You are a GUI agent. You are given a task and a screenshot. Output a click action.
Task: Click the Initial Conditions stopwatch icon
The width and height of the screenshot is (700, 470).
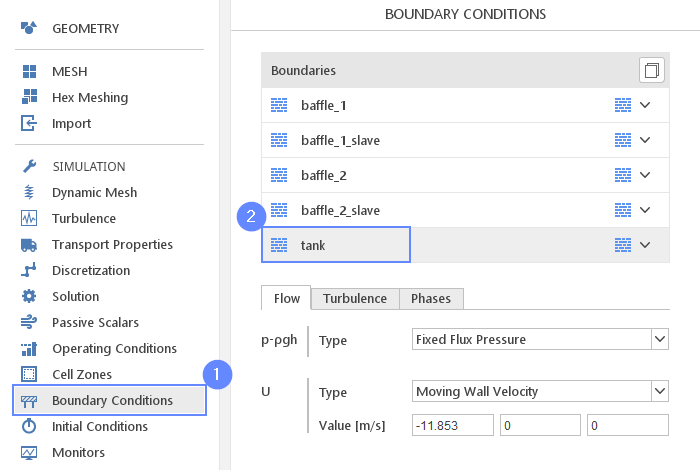29,426
